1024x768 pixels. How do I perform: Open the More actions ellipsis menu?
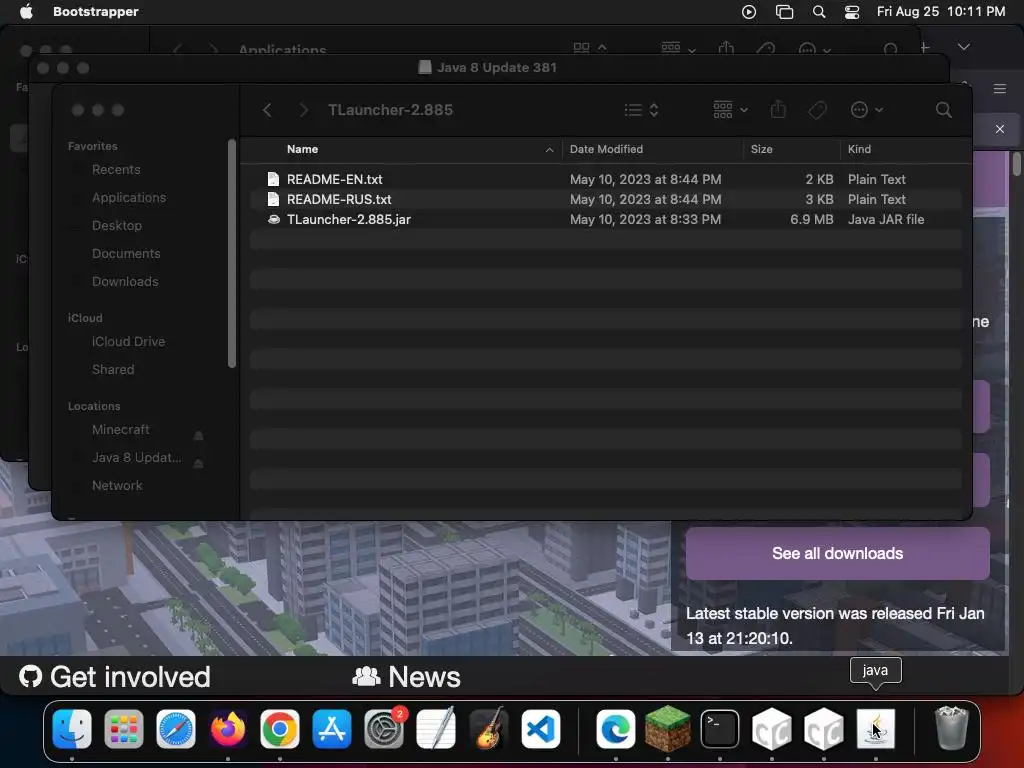click(867, 110)
